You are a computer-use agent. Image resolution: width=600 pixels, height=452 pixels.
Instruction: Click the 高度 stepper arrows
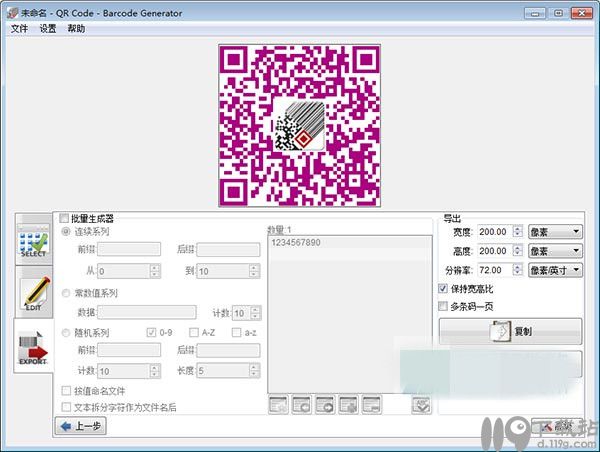click(x=517, y=251)
